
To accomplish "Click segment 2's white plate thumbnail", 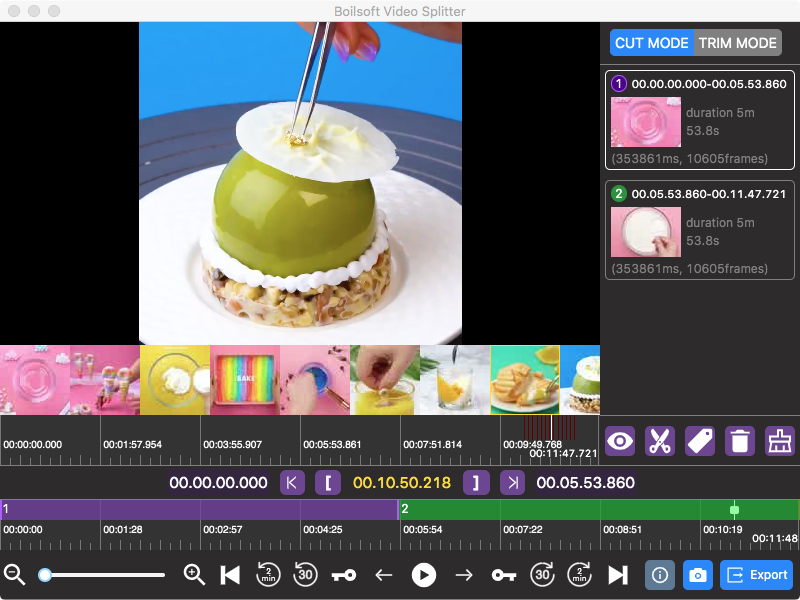I will pyautogui.click(x=646, y=232).
